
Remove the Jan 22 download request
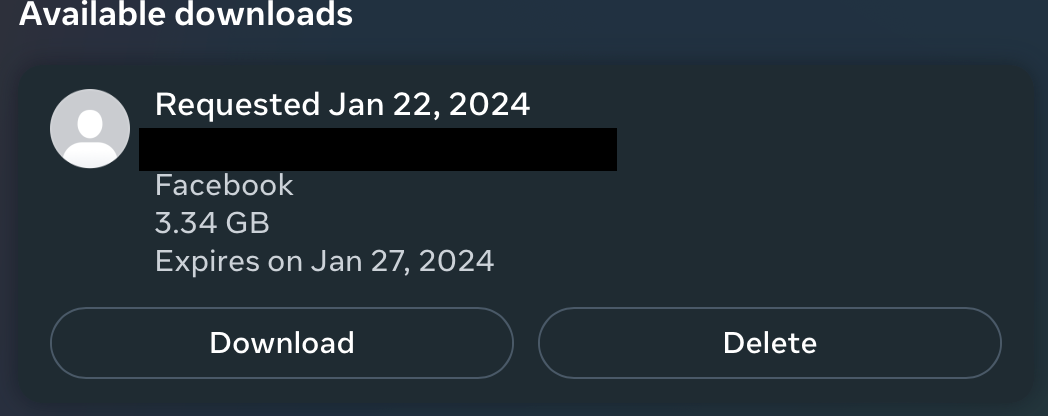pyautogui.click(x=769, y=343)
